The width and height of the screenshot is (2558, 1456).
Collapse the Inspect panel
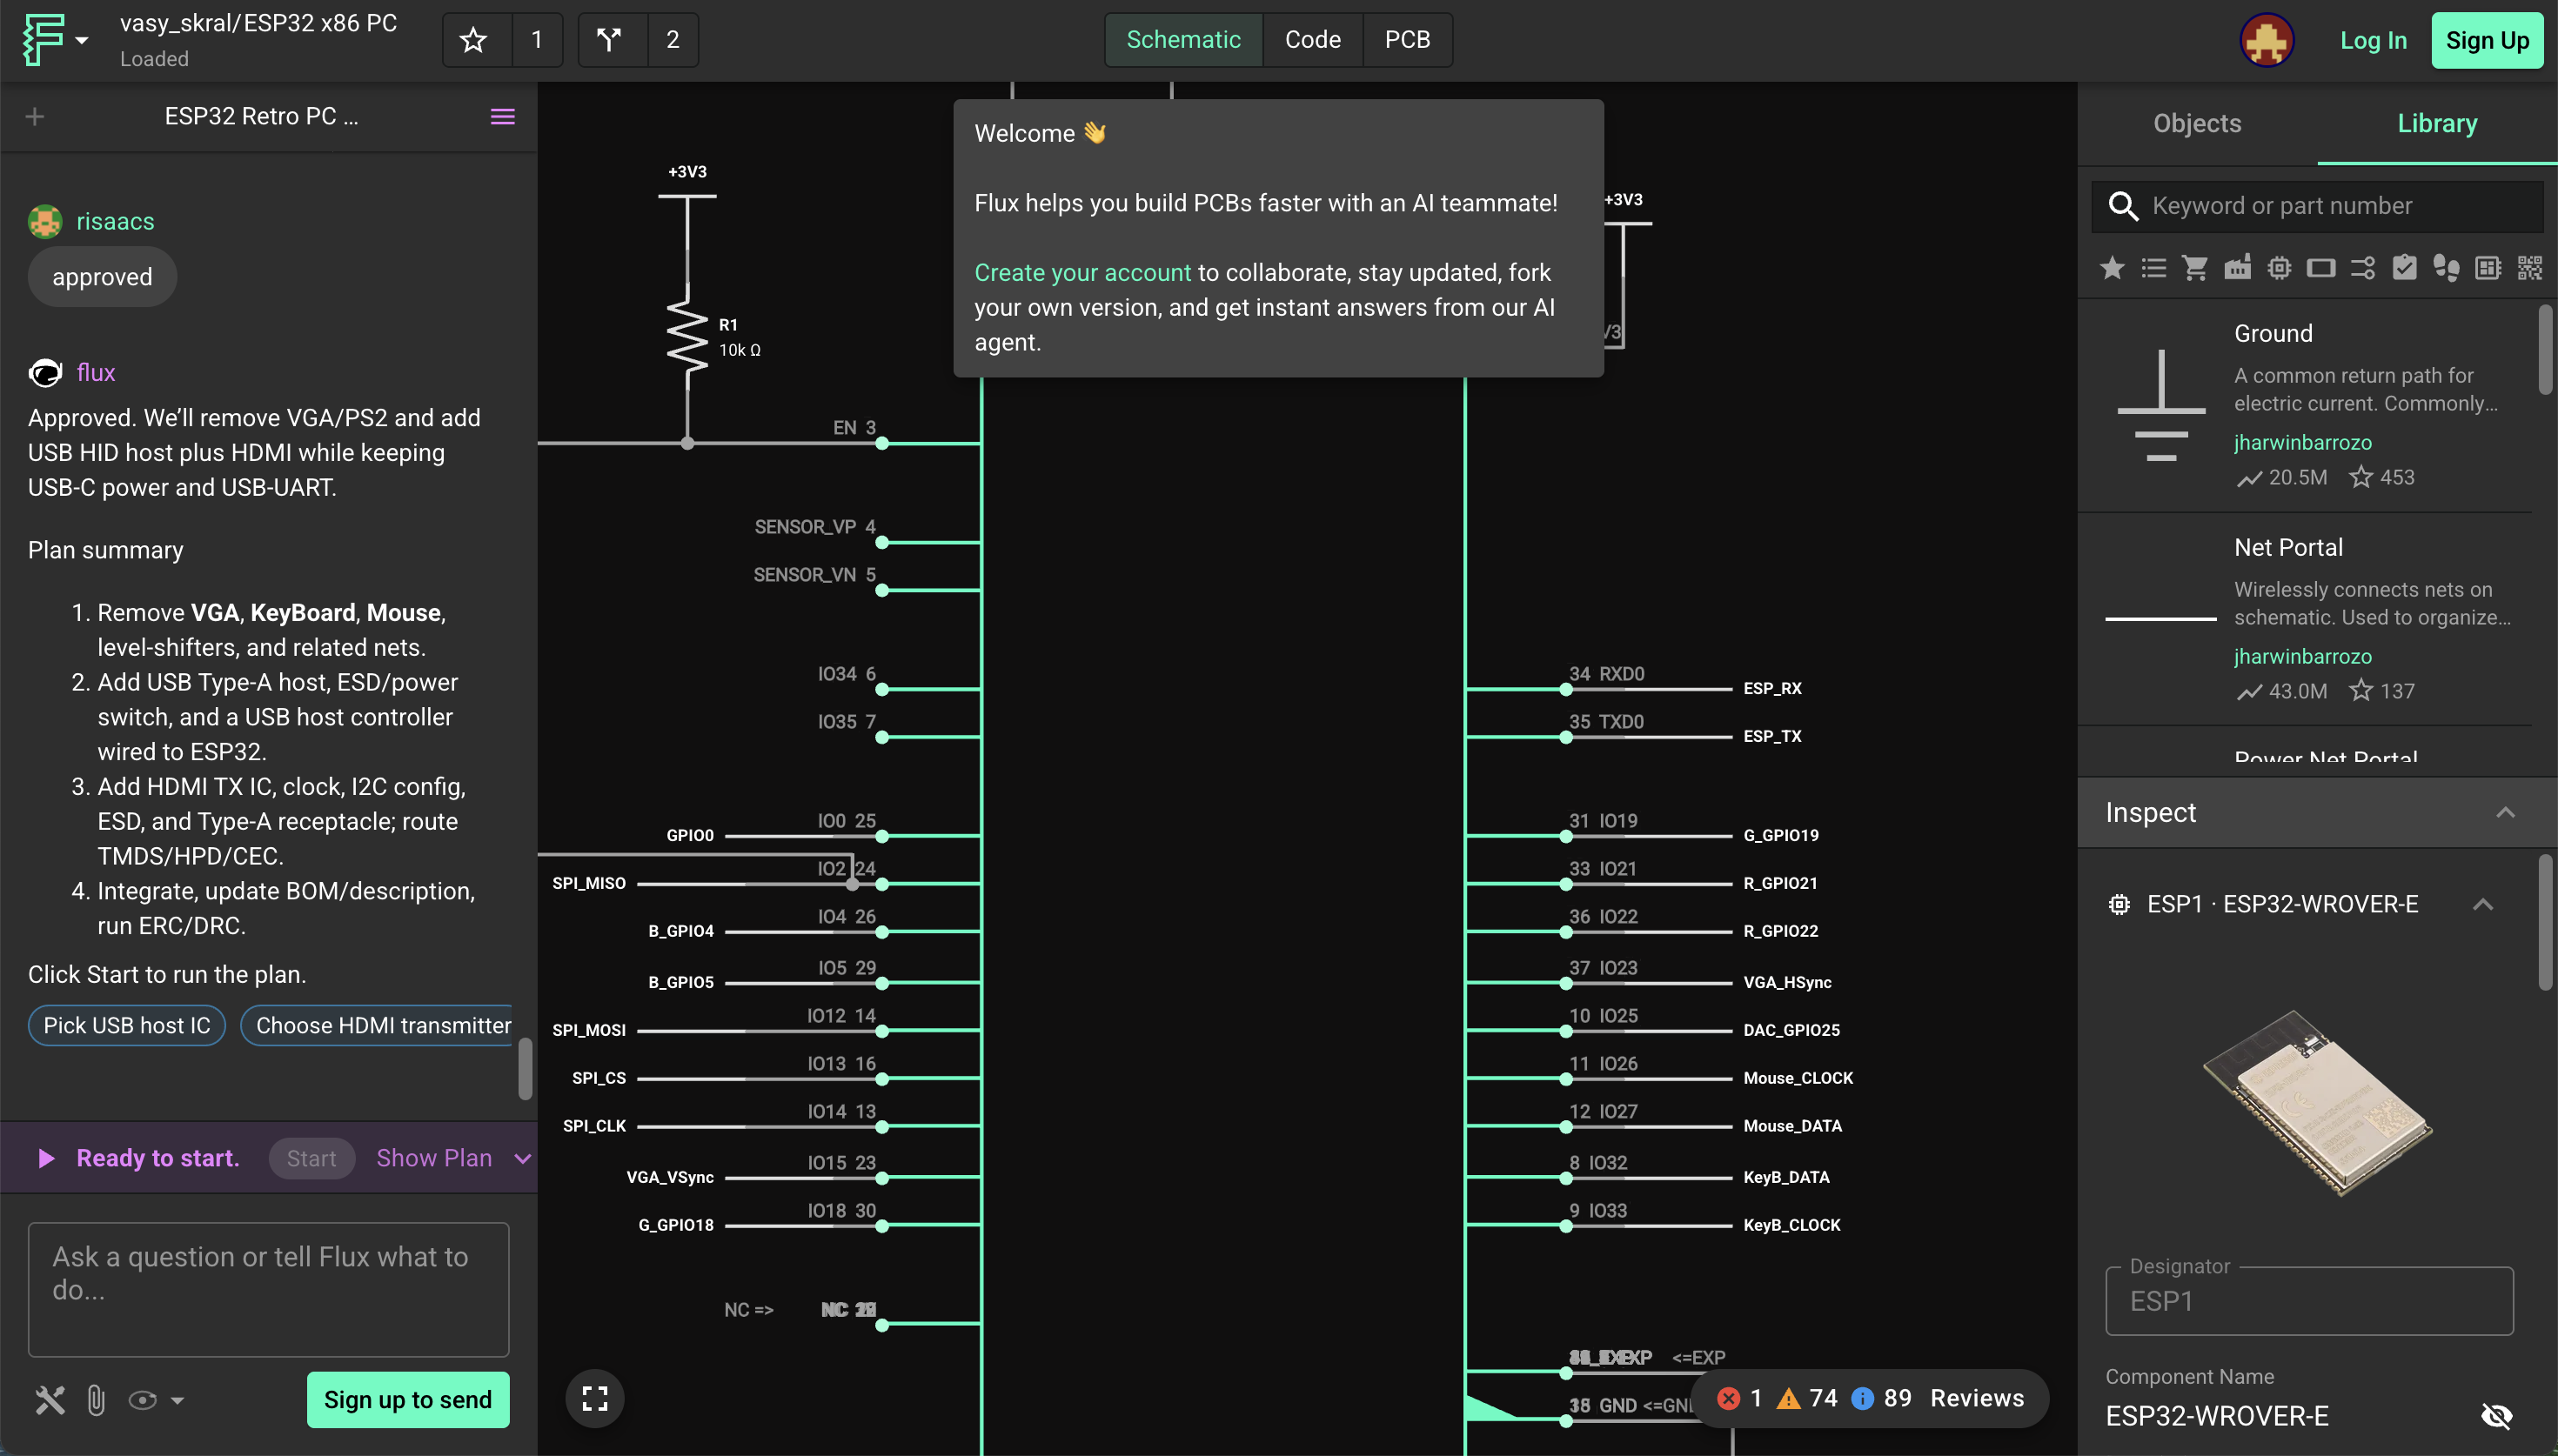tap(2507, 812)
